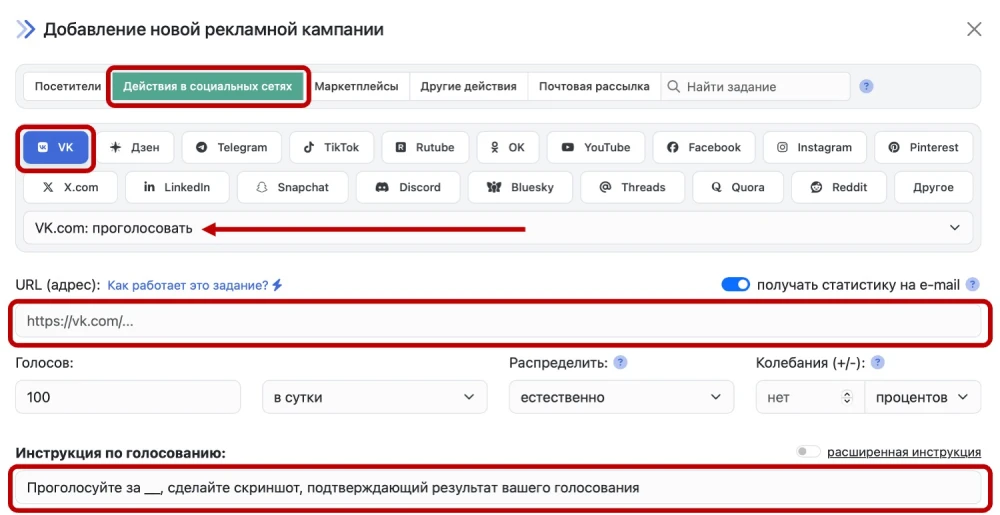Open the в сутки period dropdown
The image size is (1000, 515).
tap(374, 397)
